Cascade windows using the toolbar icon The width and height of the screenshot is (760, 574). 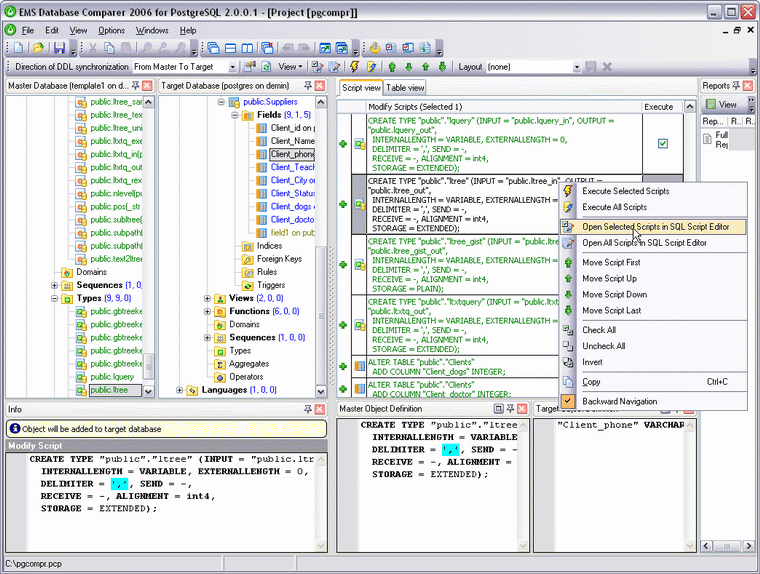click(x=214, y=48)
